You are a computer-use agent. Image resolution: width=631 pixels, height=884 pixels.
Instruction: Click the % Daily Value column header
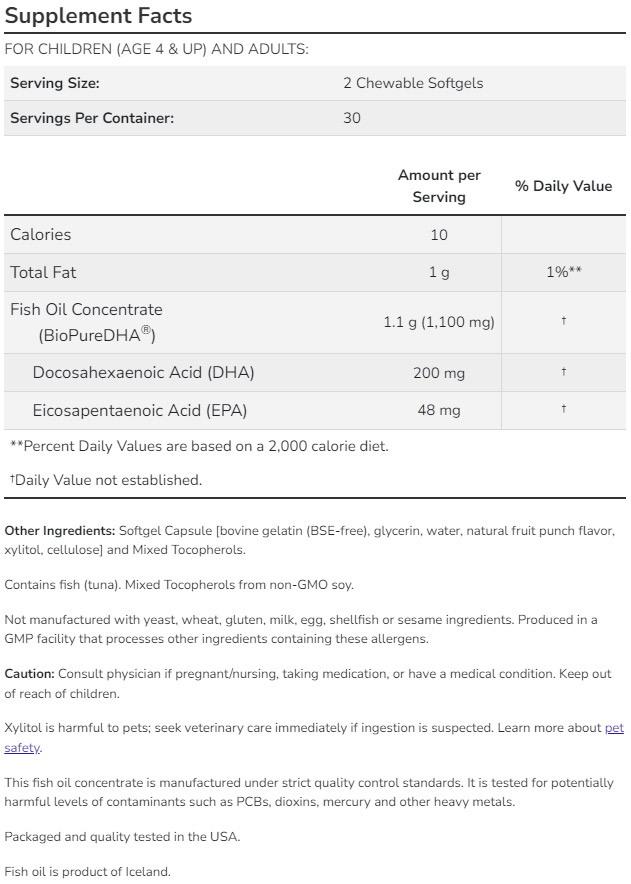click(x=563, y=186)
